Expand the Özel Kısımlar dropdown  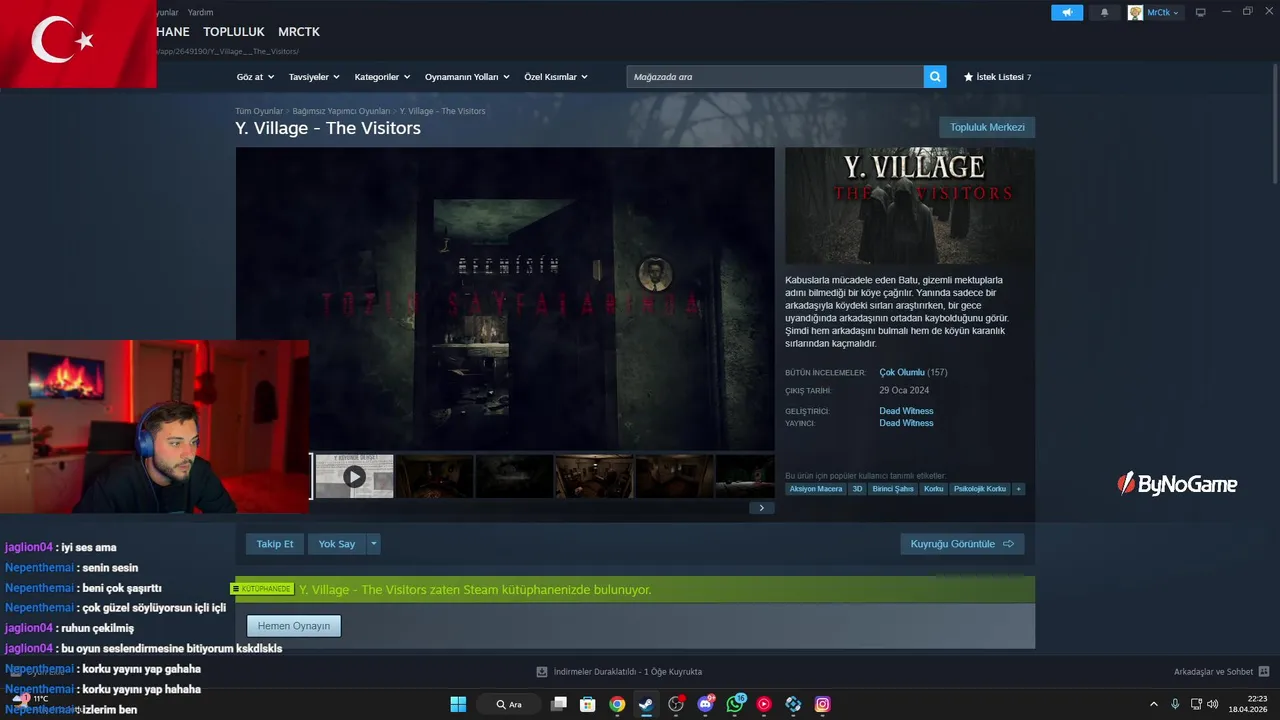pos(556,77)
